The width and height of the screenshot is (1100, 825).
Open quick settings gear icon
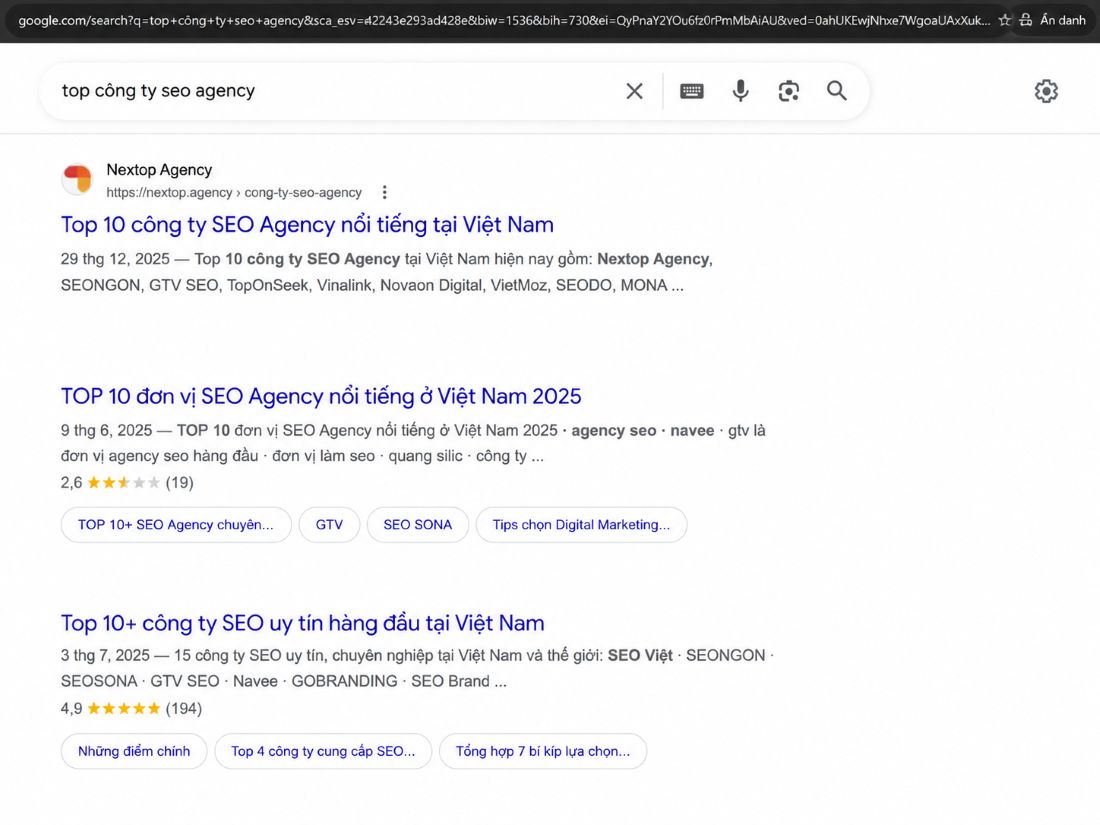coord(1046,91)
